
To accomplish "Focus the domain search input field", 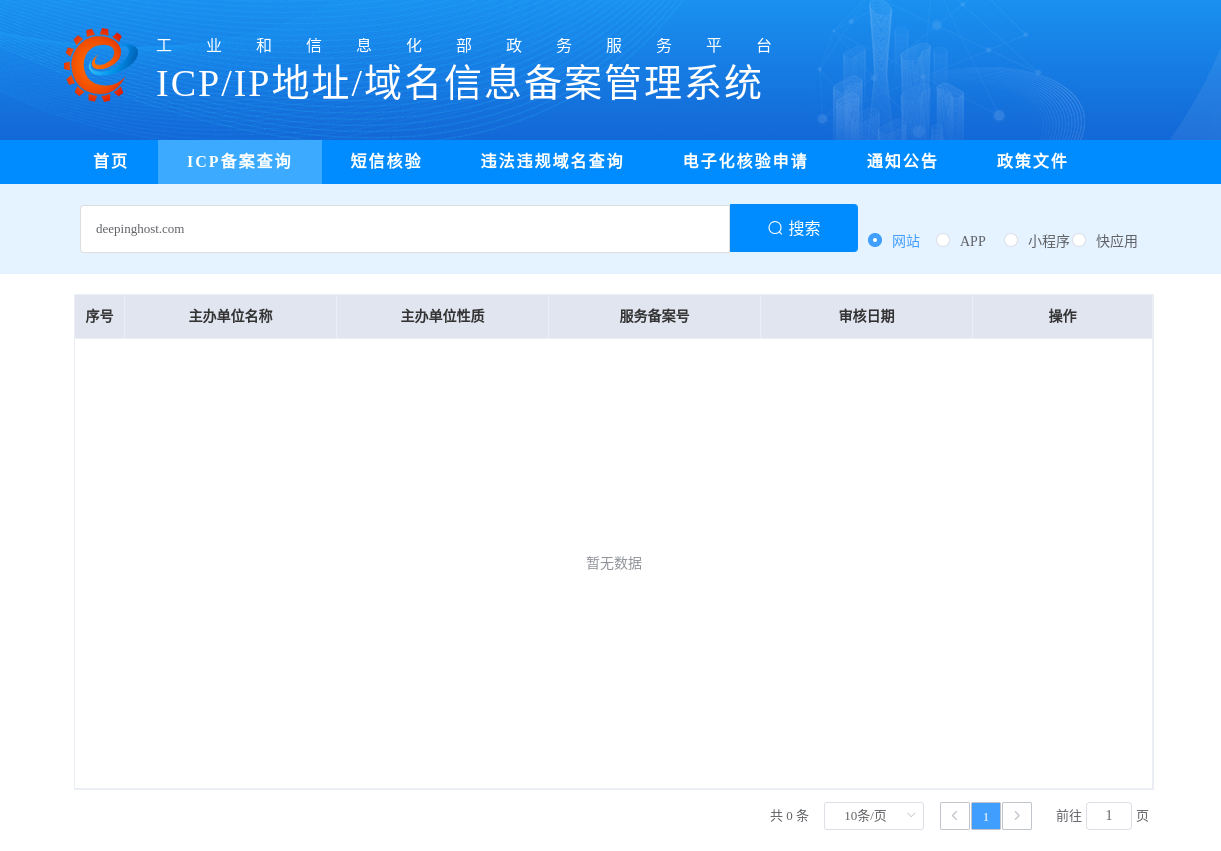I will click(x=405, y=229).
